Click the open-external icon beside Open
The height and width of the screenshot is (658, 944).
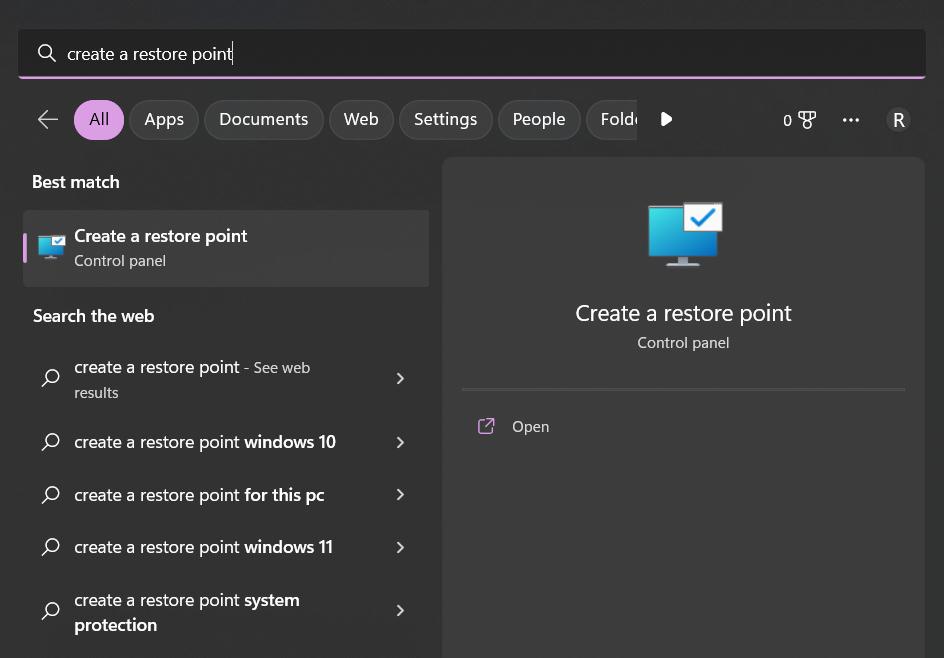[486, 426]
